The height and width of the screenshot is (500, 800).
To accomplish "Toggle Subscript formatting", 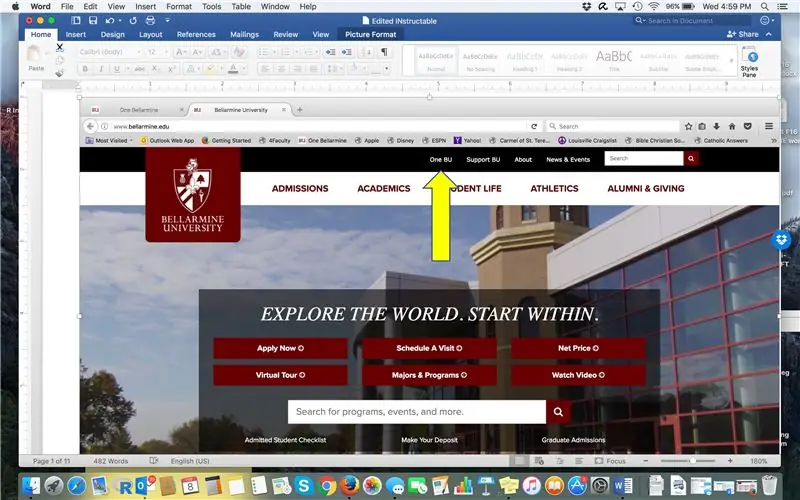I will click(x=156, y=68).
